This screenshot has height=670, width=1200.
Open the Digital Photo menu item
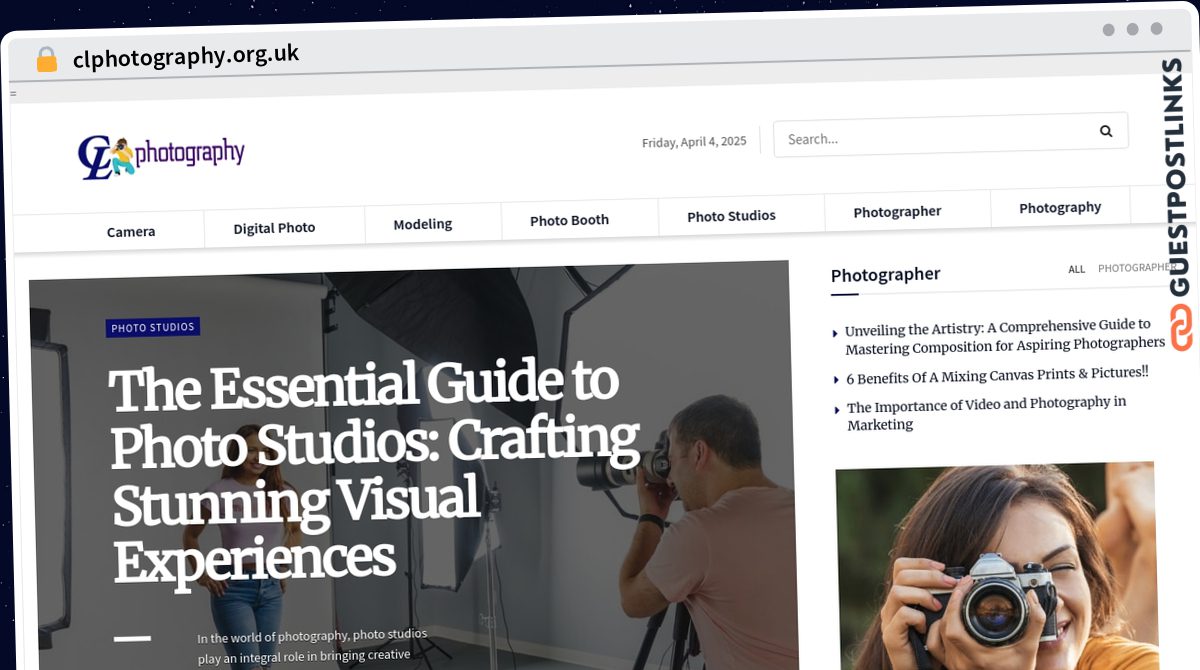point(274,228)
